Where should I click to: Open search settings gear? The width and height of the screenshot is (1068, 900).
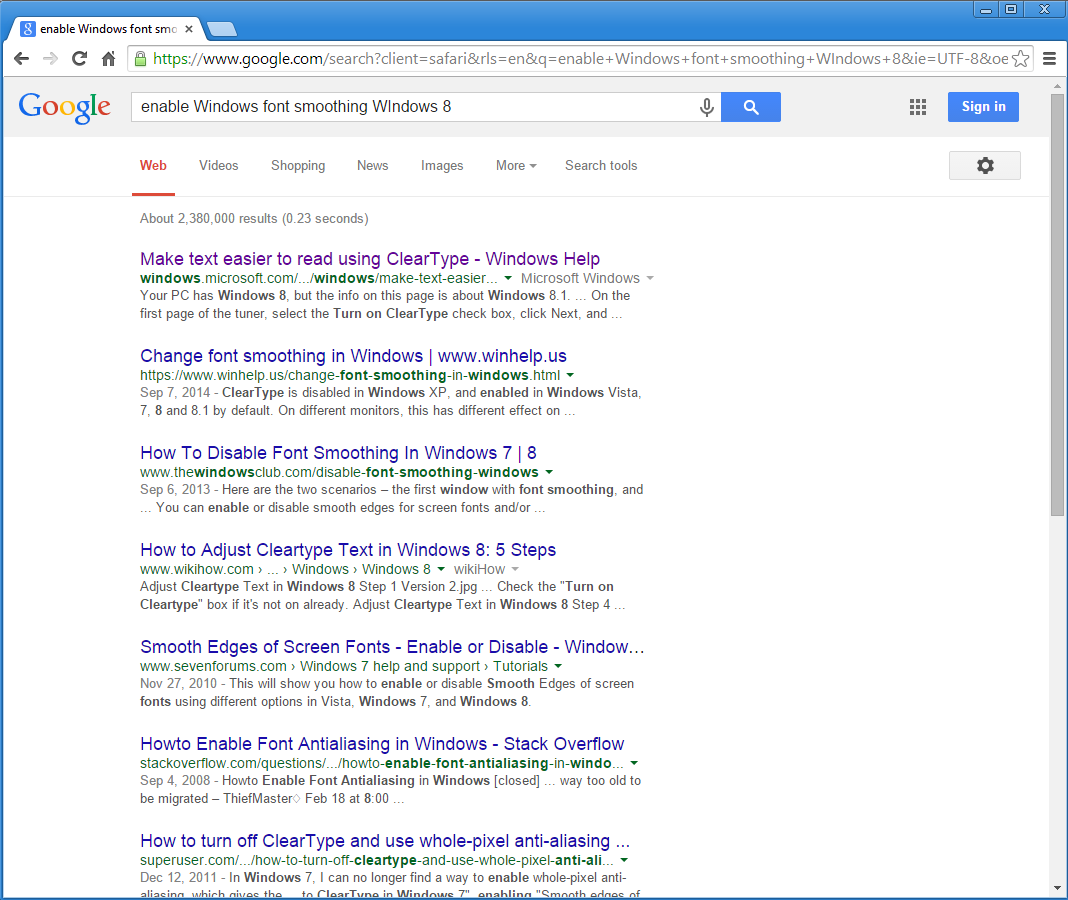point(985,166)
